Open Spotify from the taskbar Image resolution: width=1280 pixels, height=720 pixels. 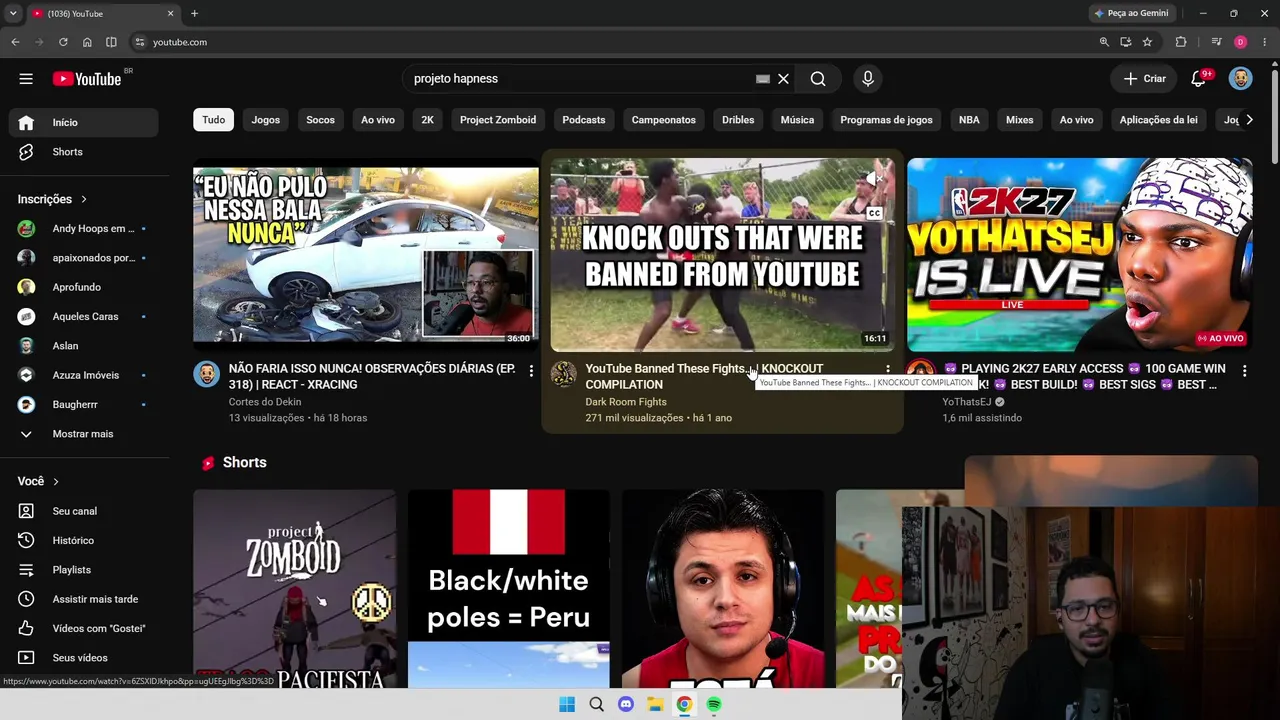714,704
